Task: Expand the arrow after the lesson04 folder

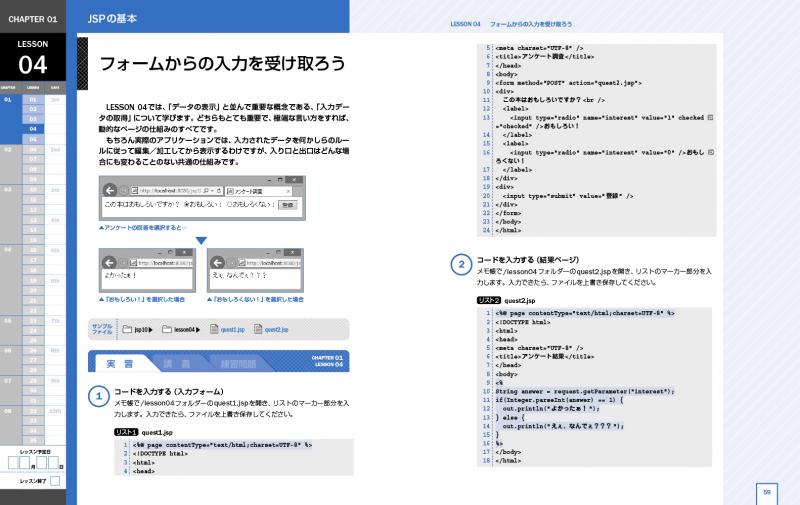Action: 198,330
